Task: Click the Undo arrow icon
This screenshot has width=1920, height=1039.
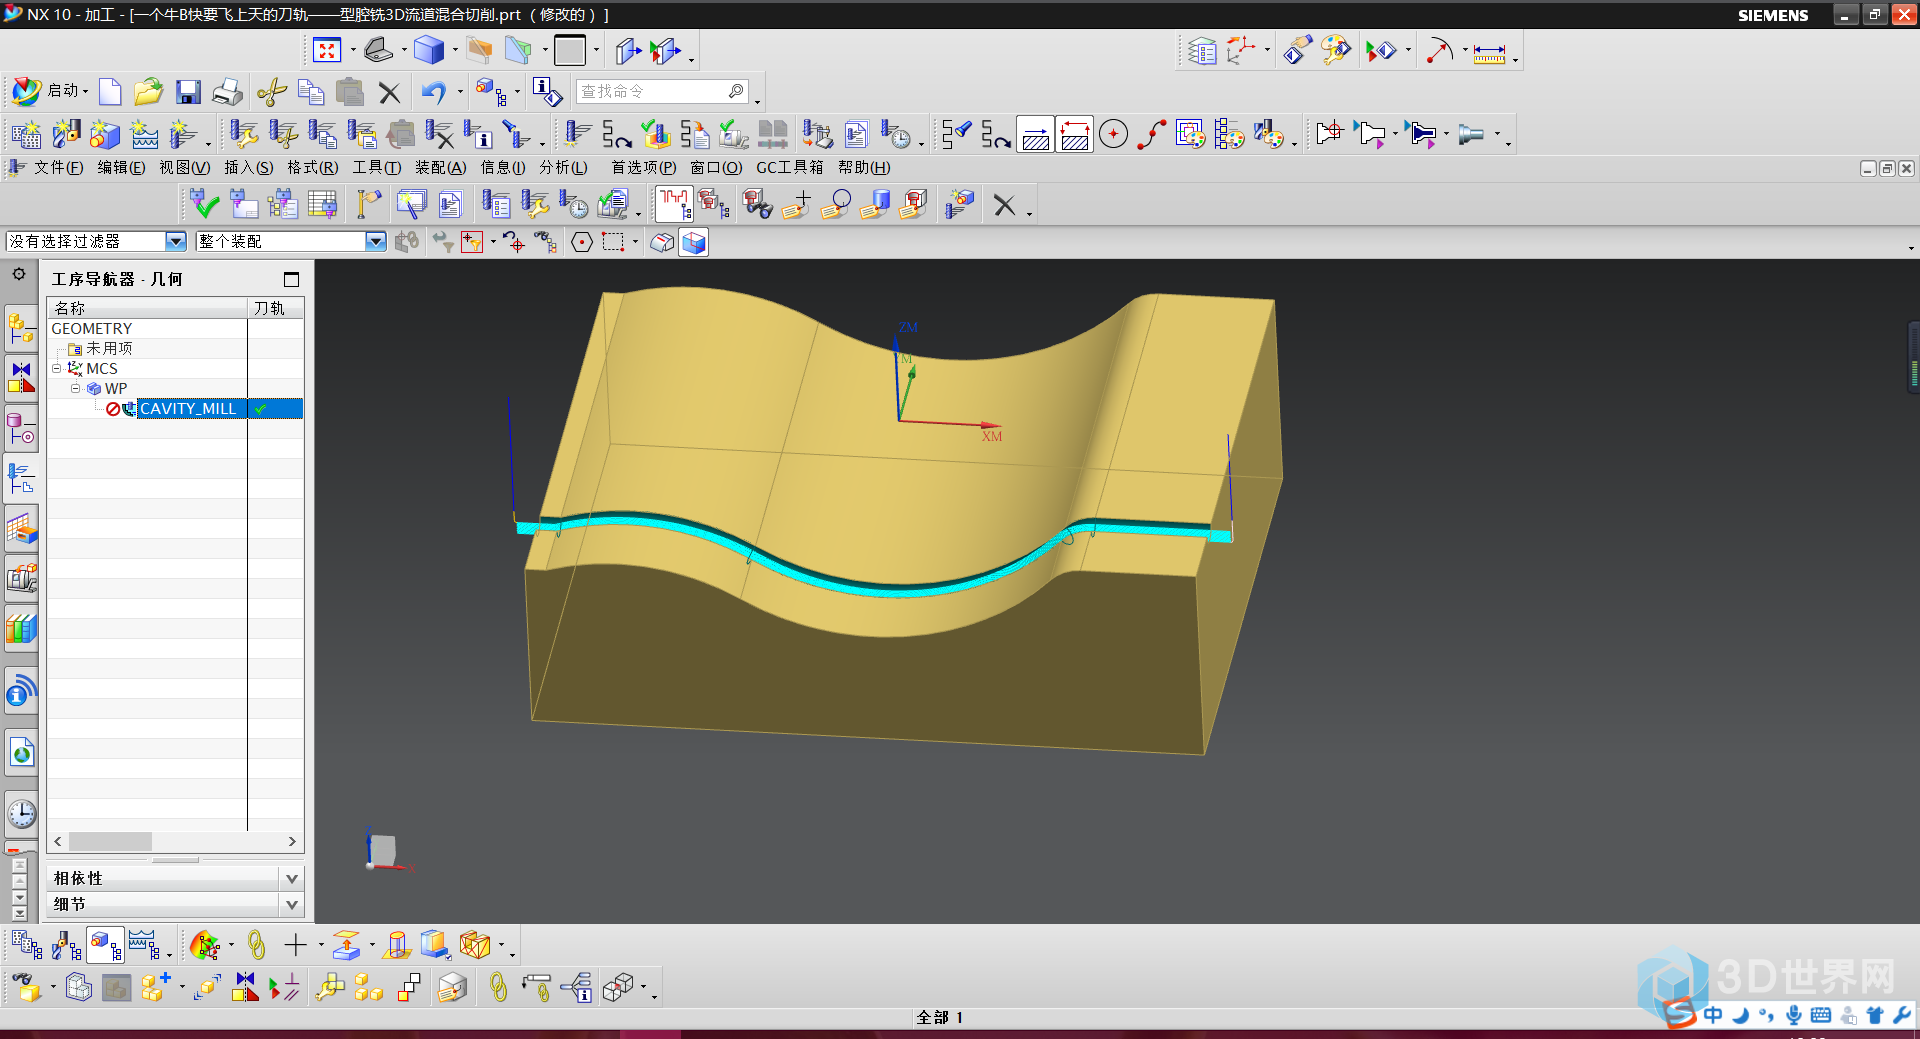Action: pyautogui.click(x=433, y=92)
